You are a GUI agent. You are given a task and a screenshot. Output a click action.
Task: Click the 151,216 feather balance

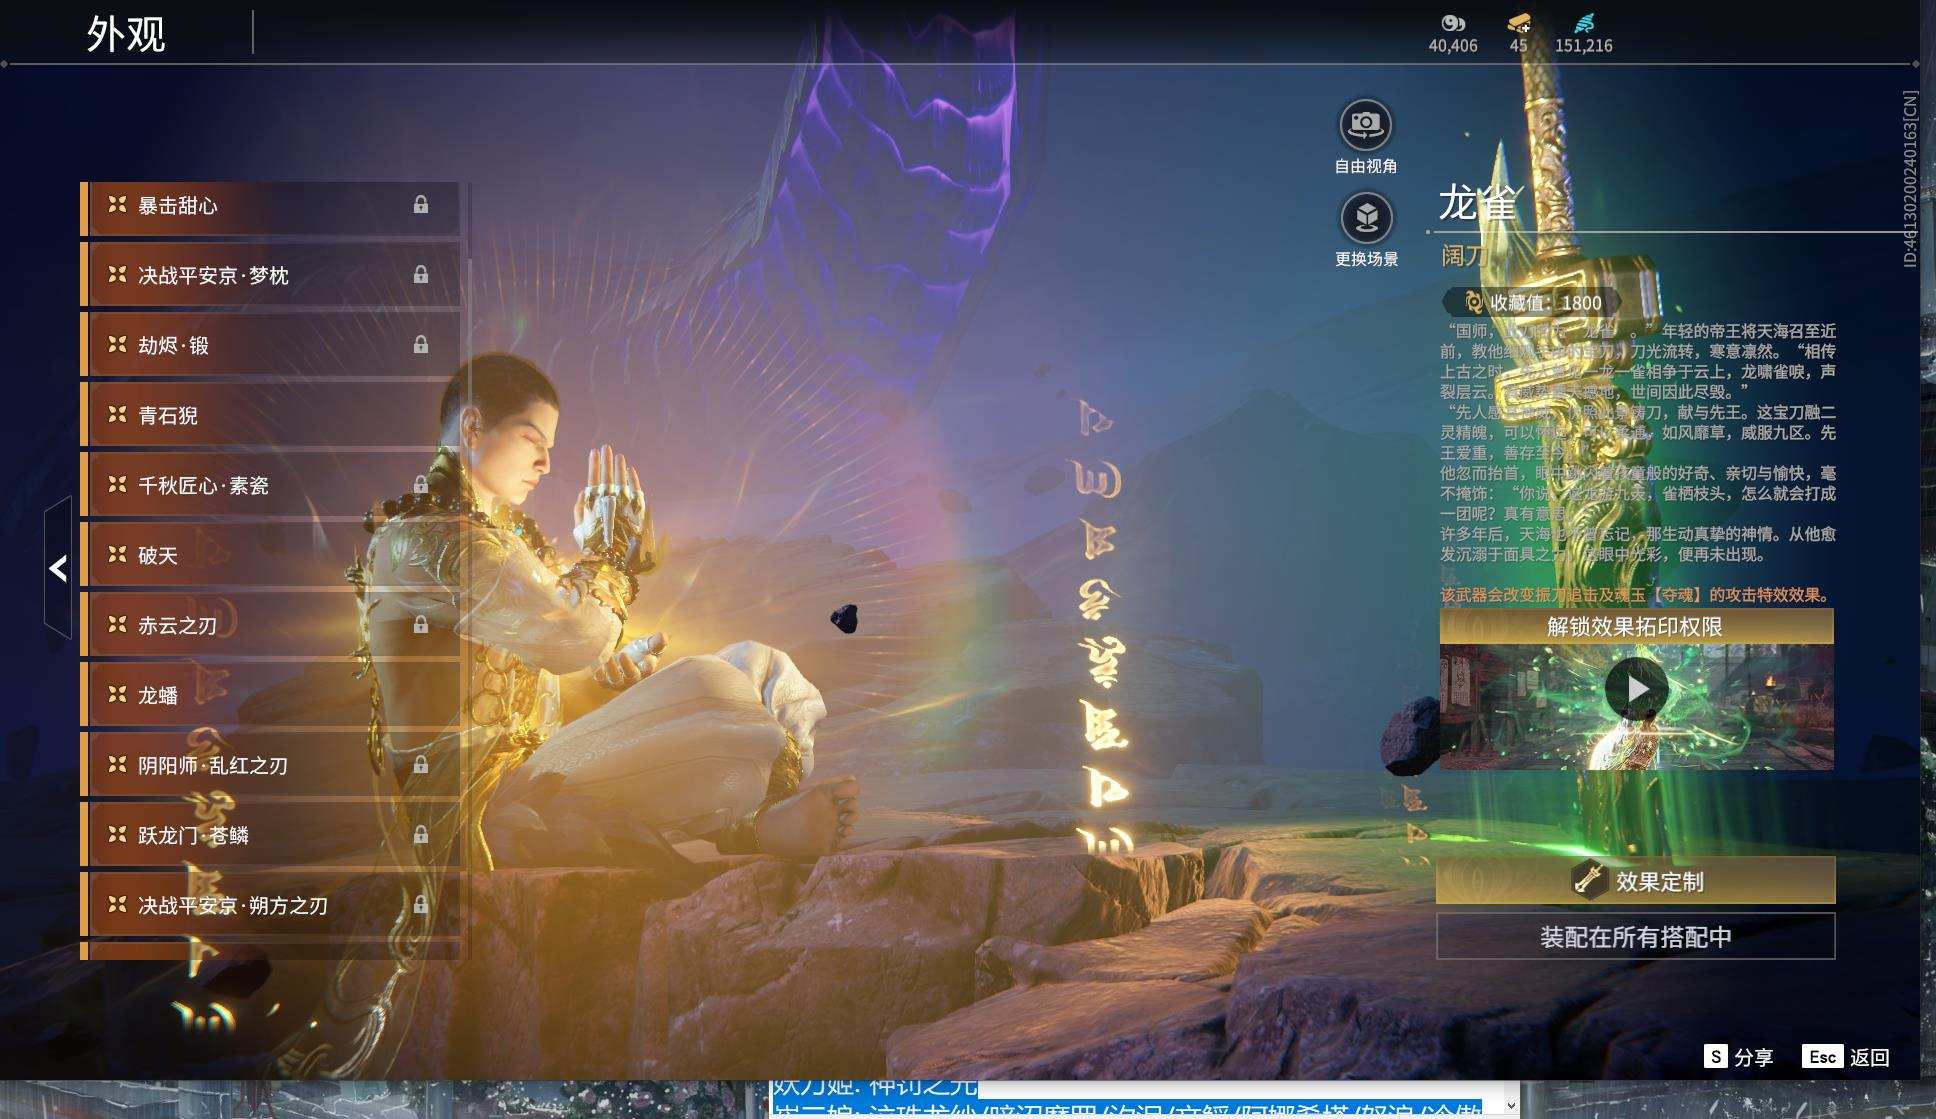[x=1584, y=46]
